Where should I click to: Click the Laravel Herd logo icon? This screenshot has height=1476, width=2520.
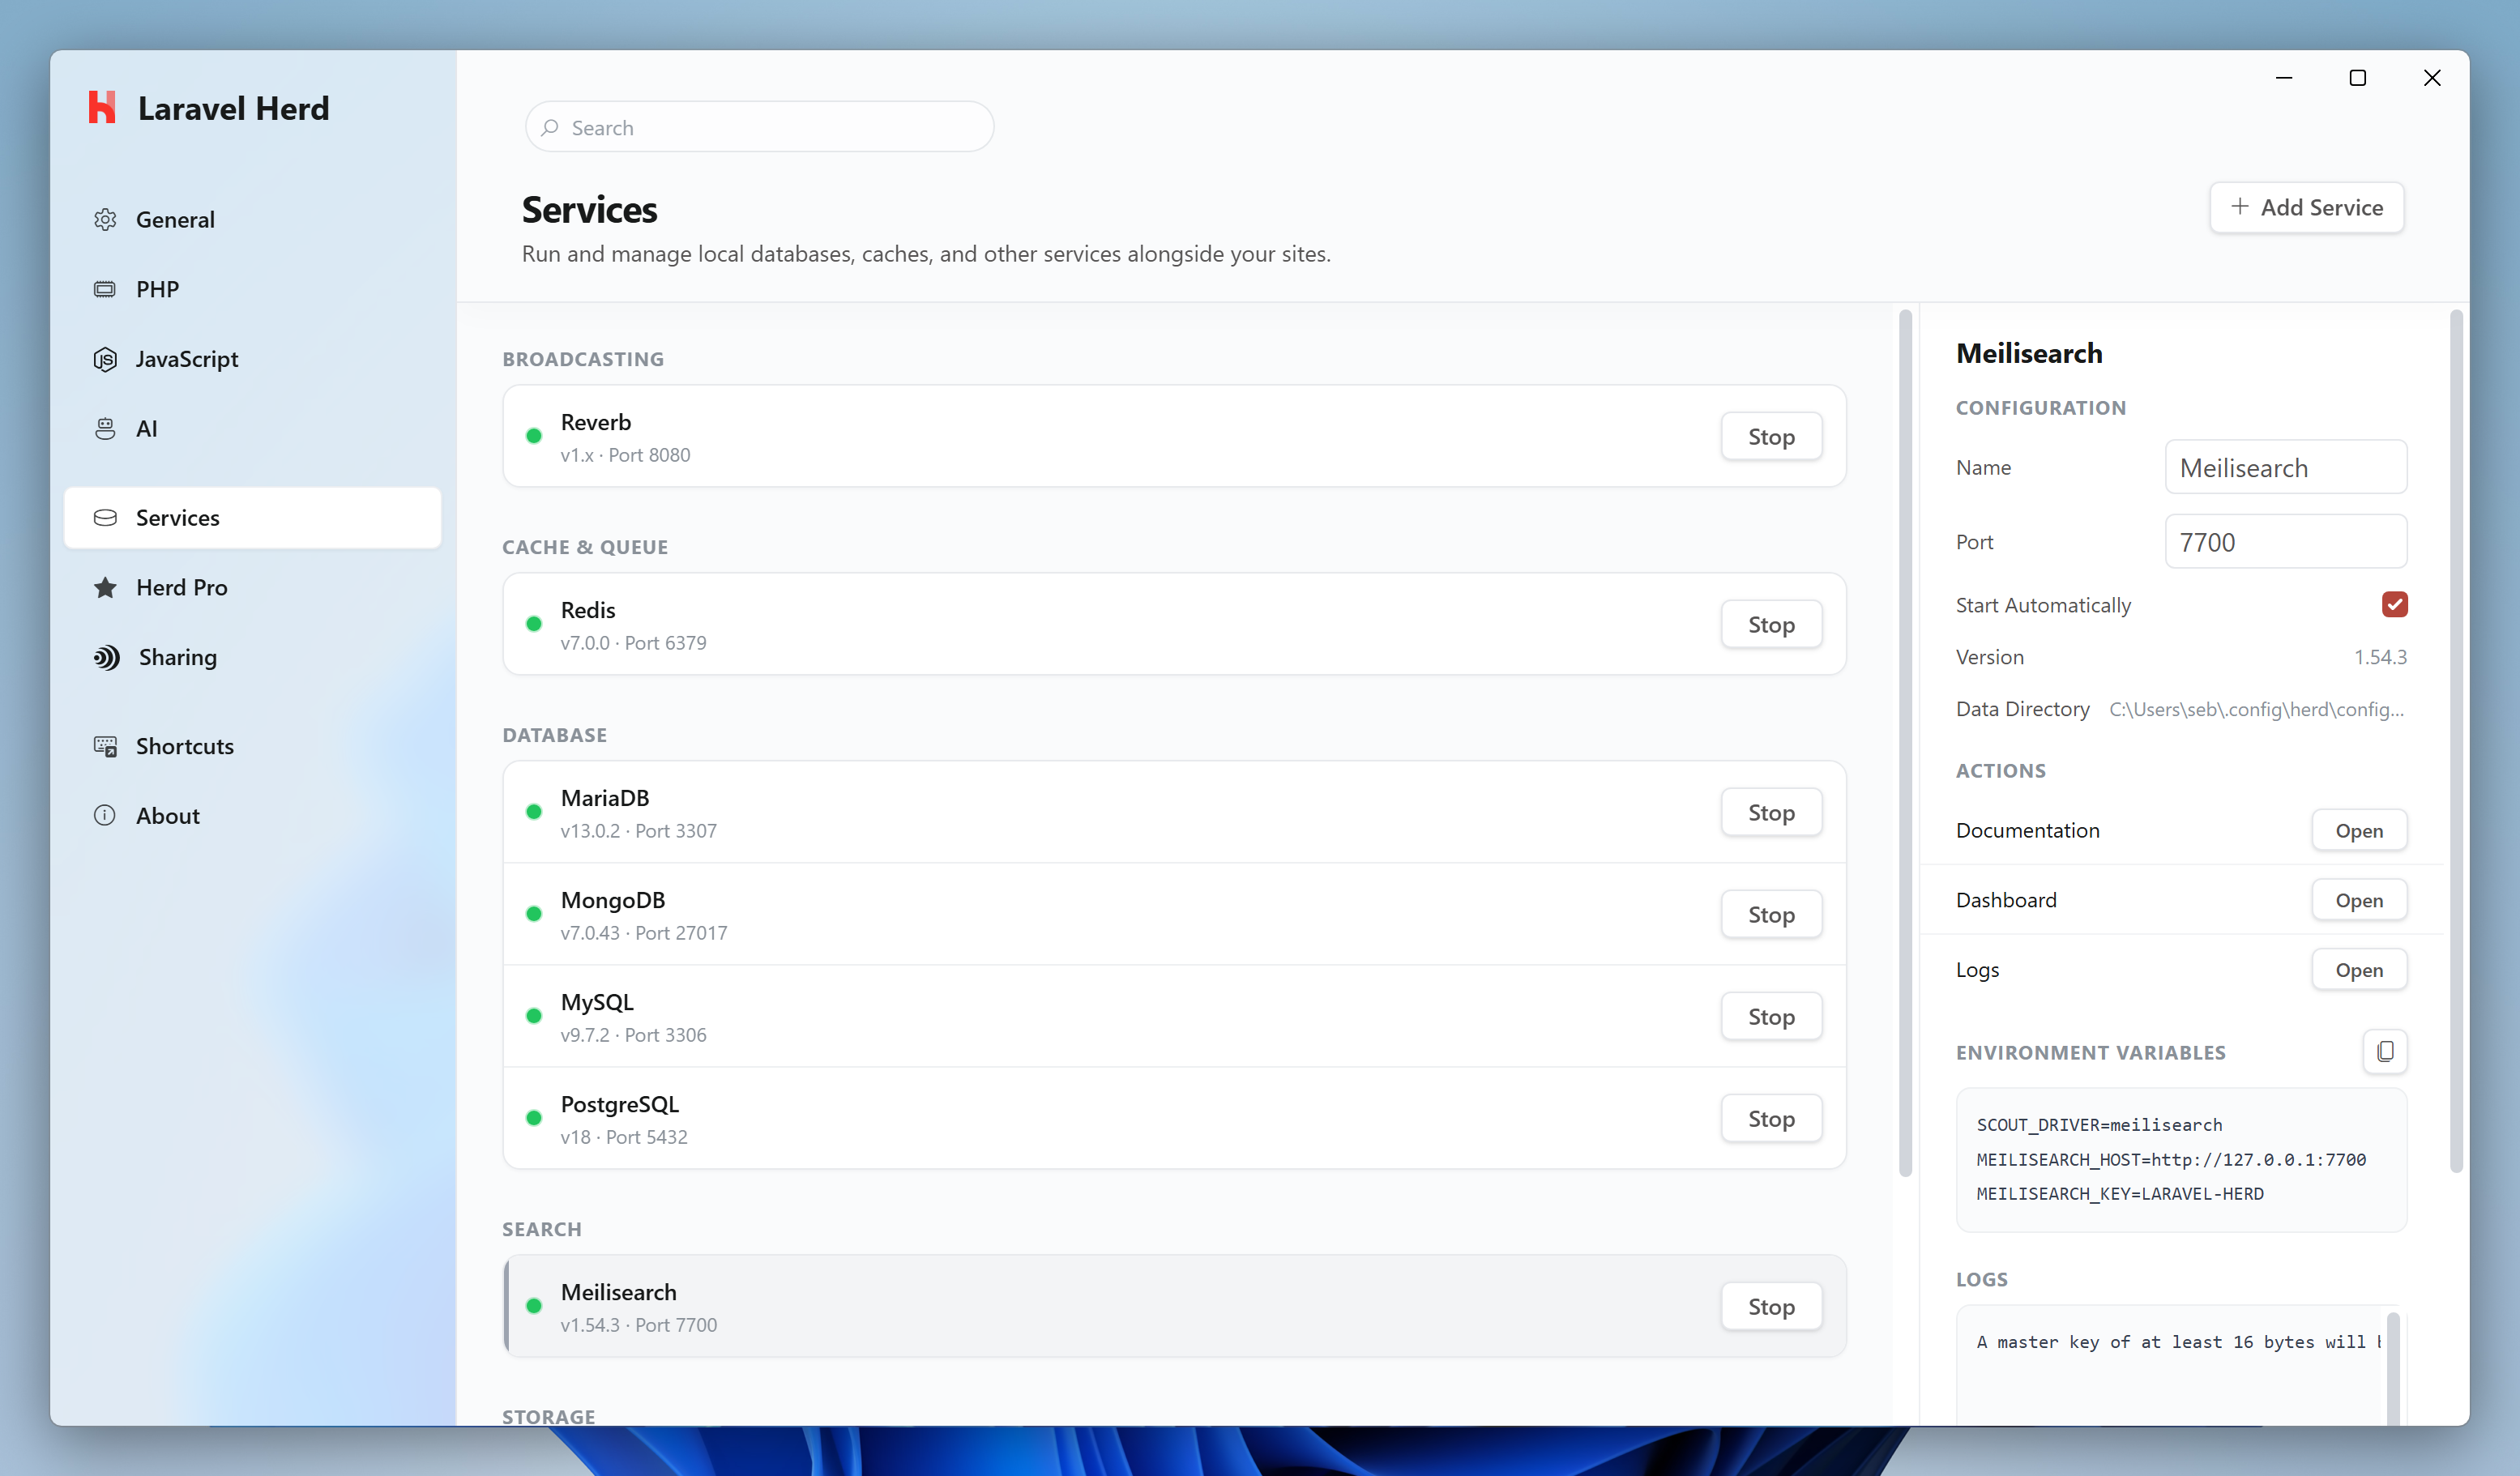click(x=102, y=108)
